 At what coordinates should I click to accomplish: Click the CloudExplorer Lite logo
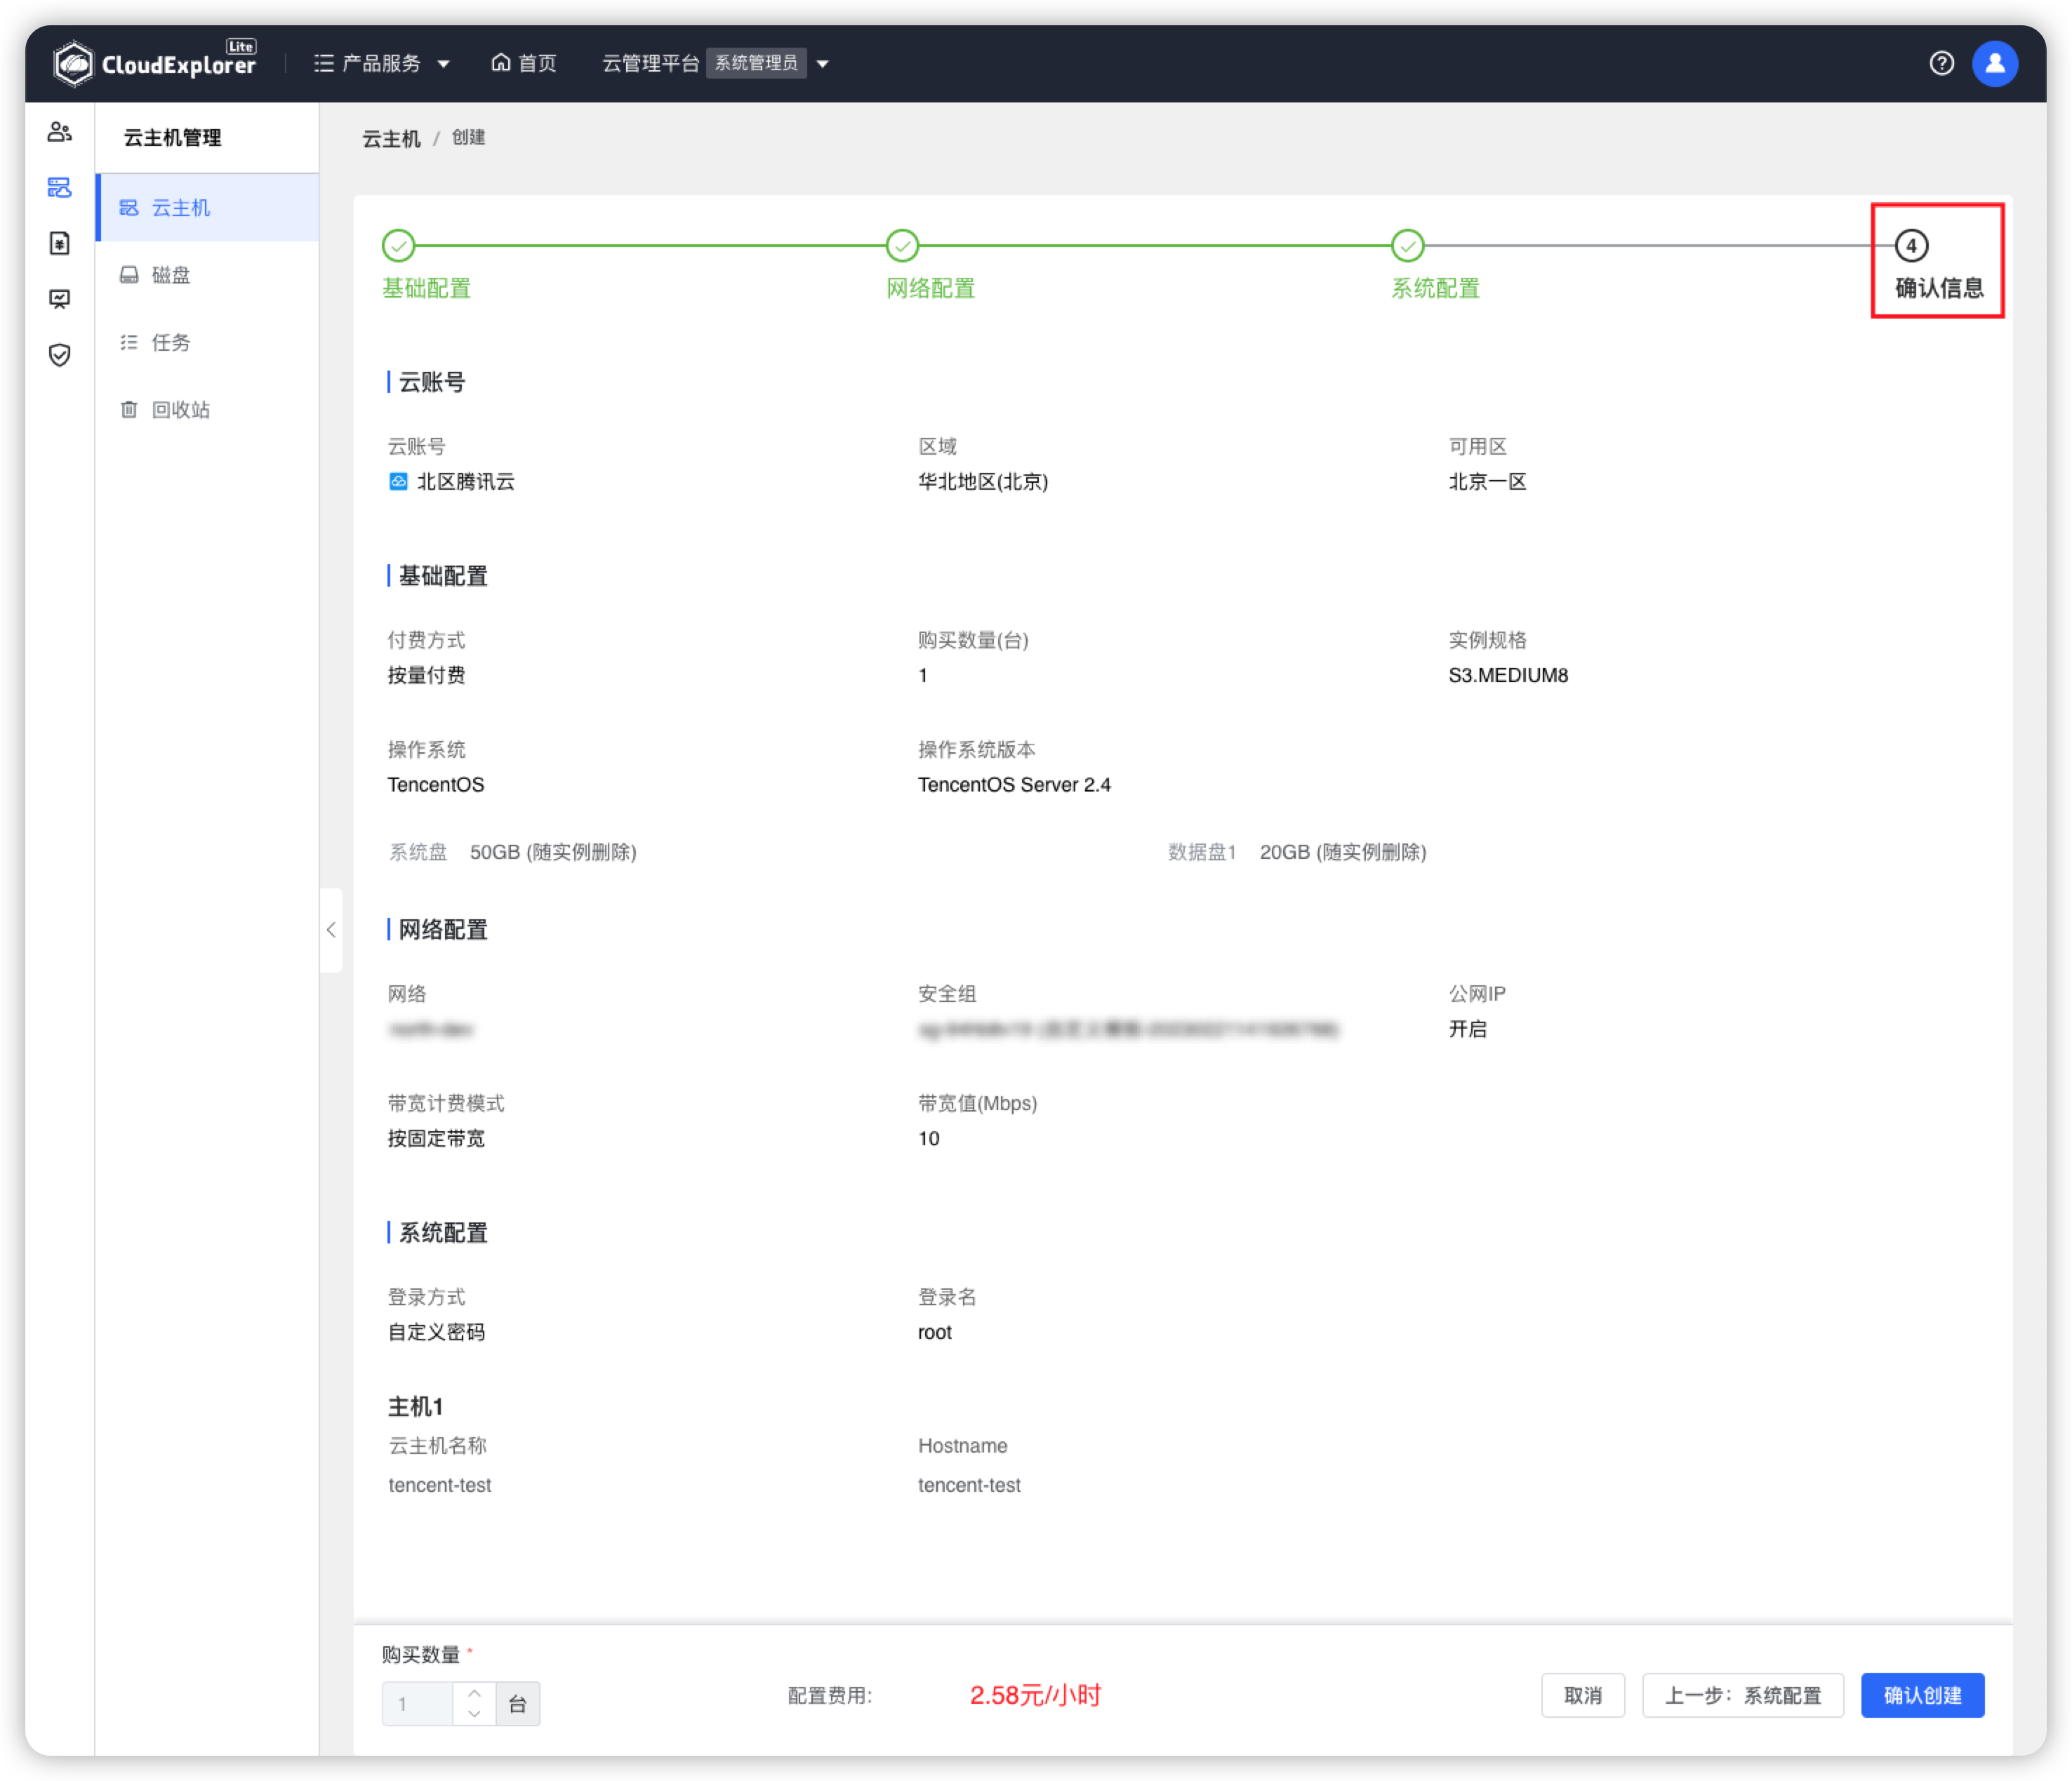155,63
